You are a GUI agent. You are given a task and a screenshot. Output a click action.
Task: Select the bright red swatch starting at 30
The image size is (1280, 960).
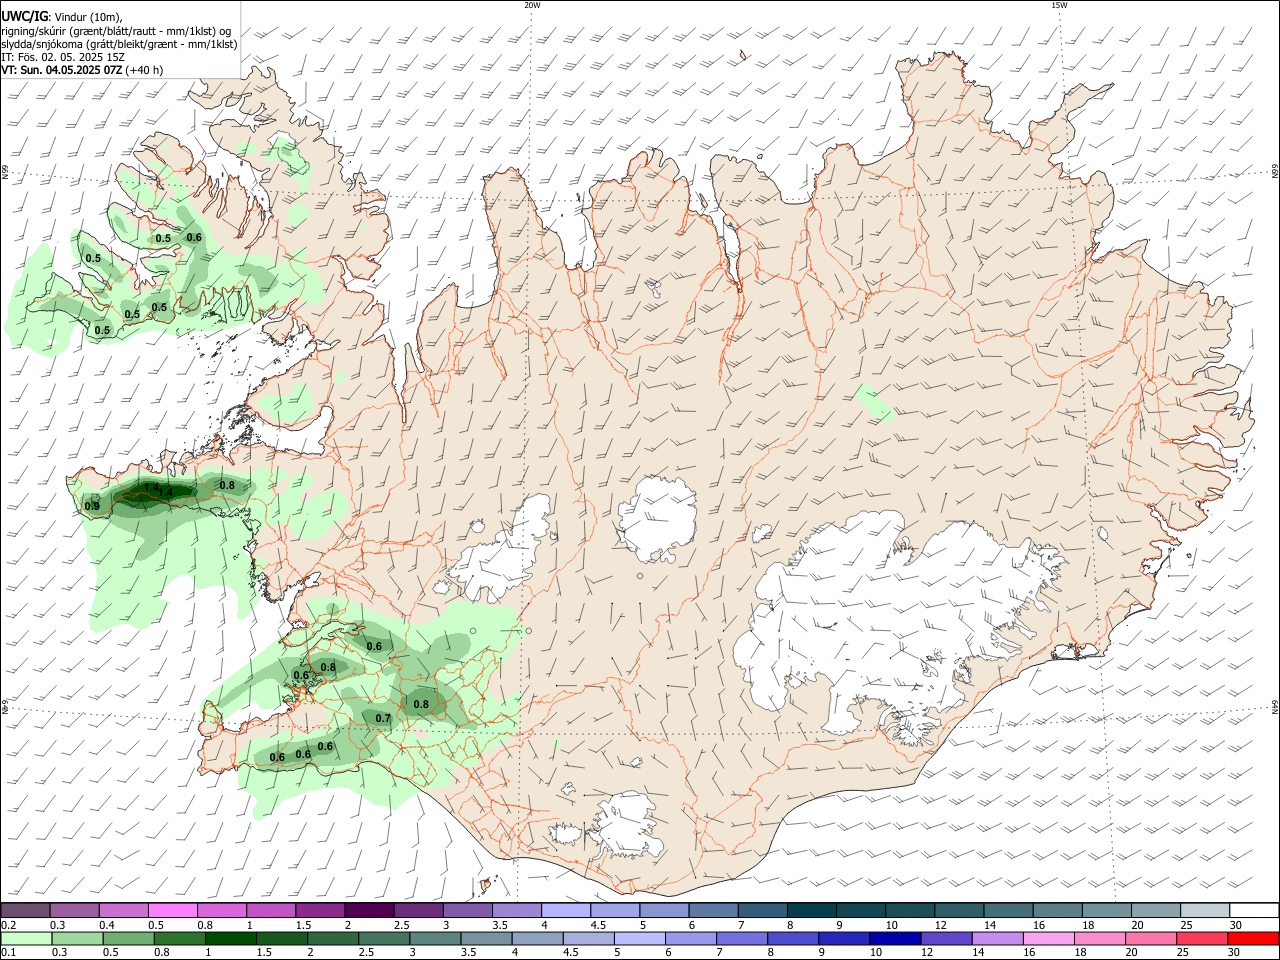pyautogui.click(x=1253, y=939)
